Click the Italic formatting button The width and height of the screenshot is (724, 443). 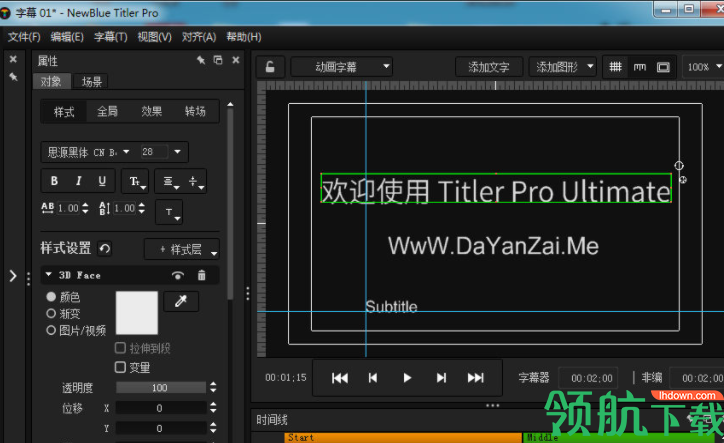pos(78,181)
